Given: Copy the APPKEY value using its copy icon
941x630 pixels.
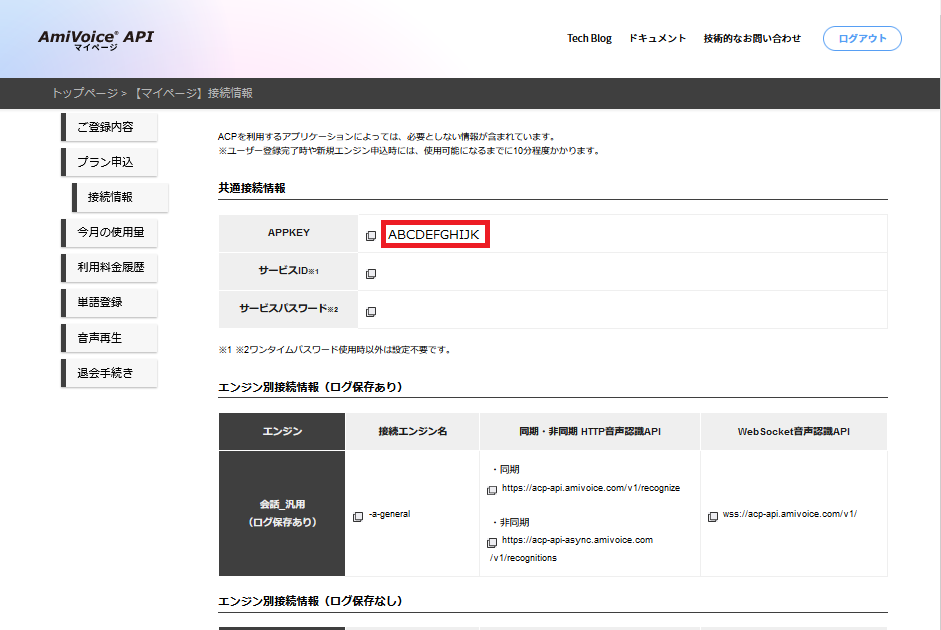Looking at the screenshot, I should (x=371, y=236).
